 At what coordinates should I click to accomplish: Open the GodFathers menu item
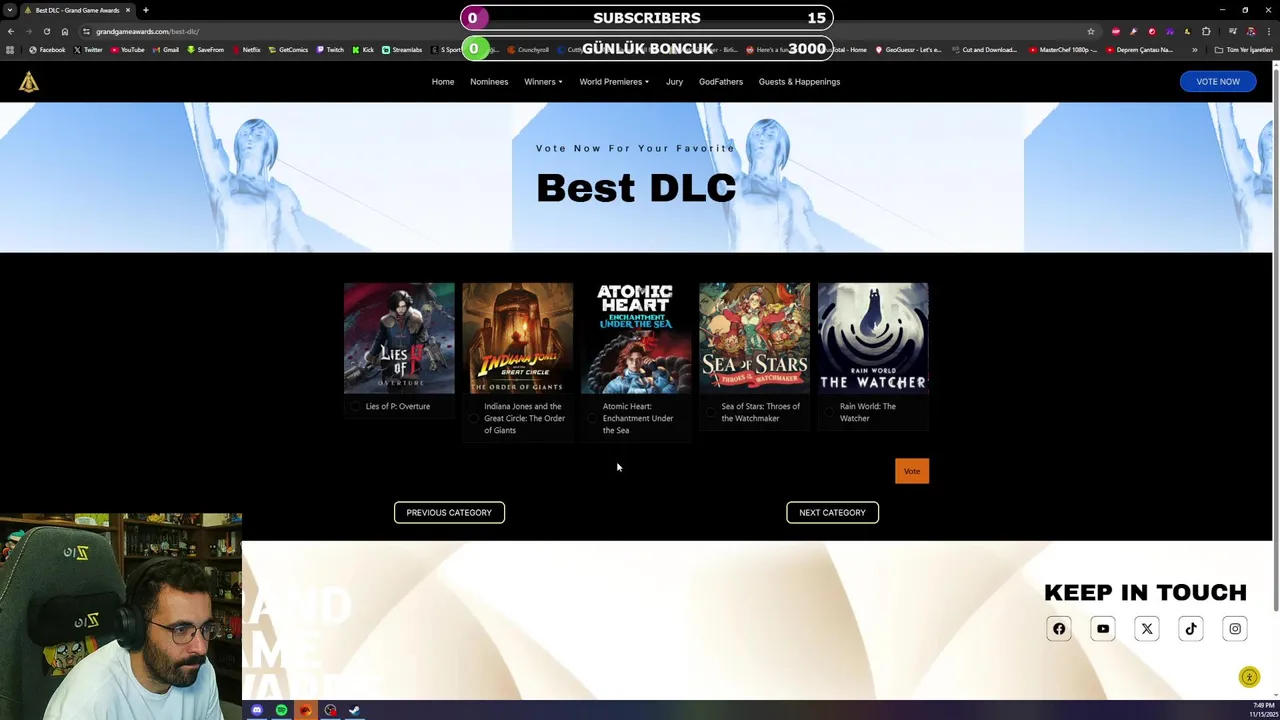[721, 82]
